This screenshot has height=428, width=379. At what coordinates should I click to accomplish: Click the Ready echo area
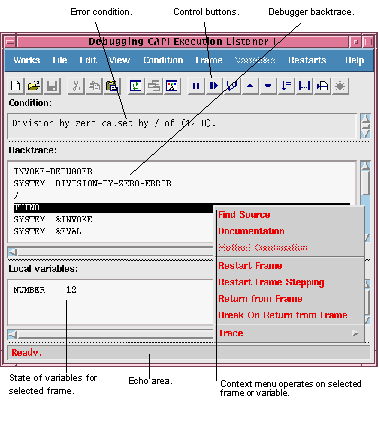[x=189, y=352]
